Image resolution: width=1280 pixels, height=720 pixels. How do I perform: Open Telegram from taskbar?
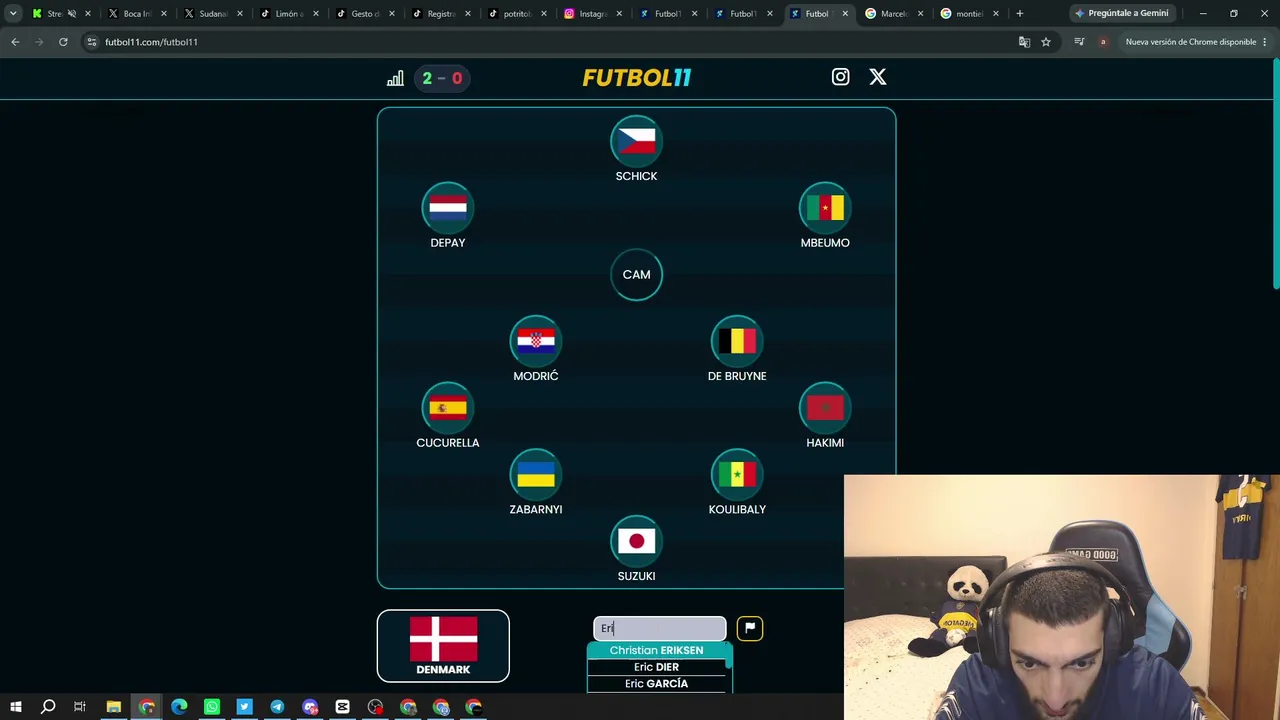(277, 707)
